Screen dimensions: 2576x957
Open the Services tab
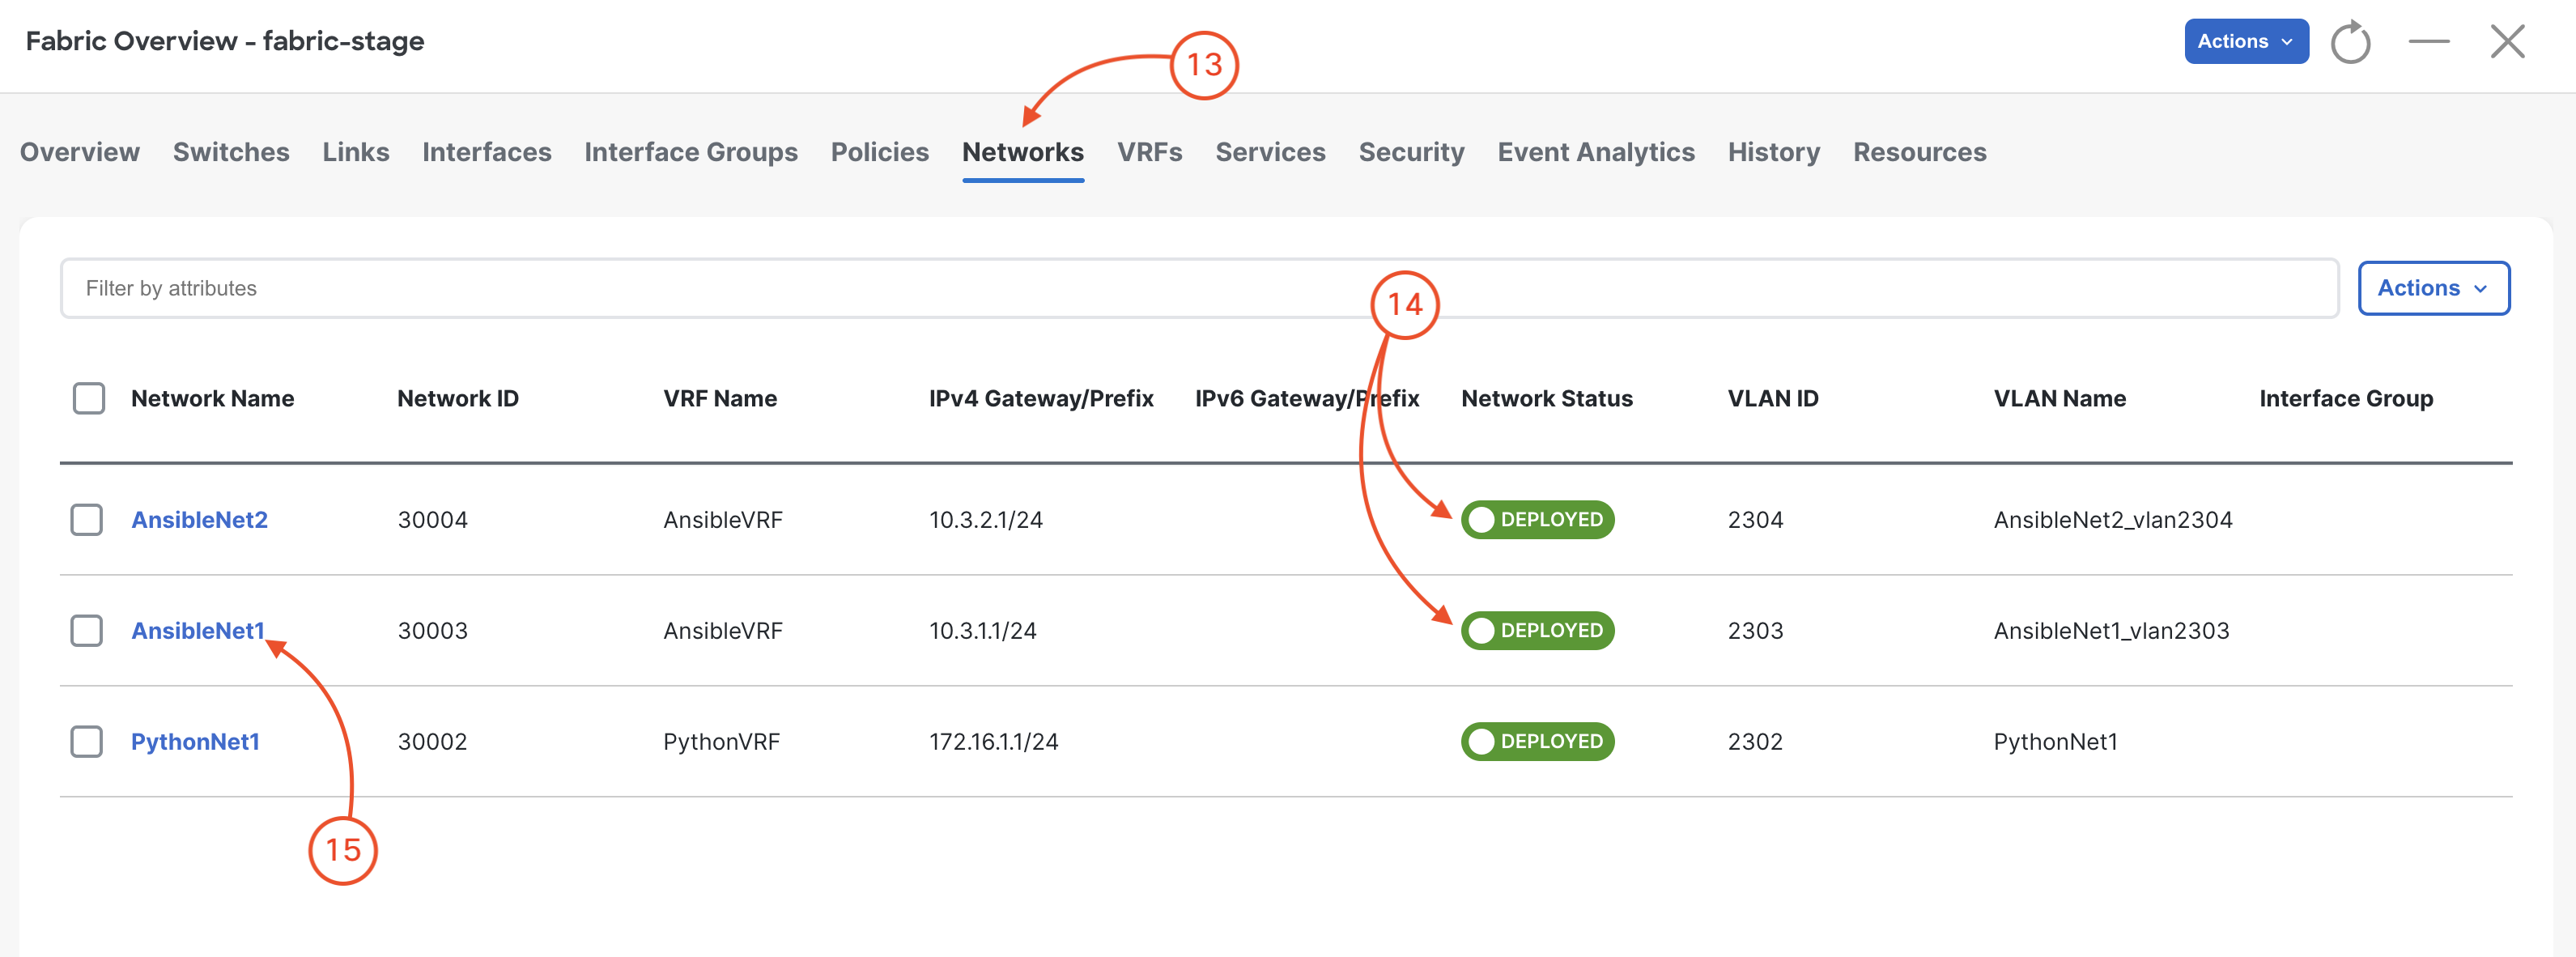1270,152
